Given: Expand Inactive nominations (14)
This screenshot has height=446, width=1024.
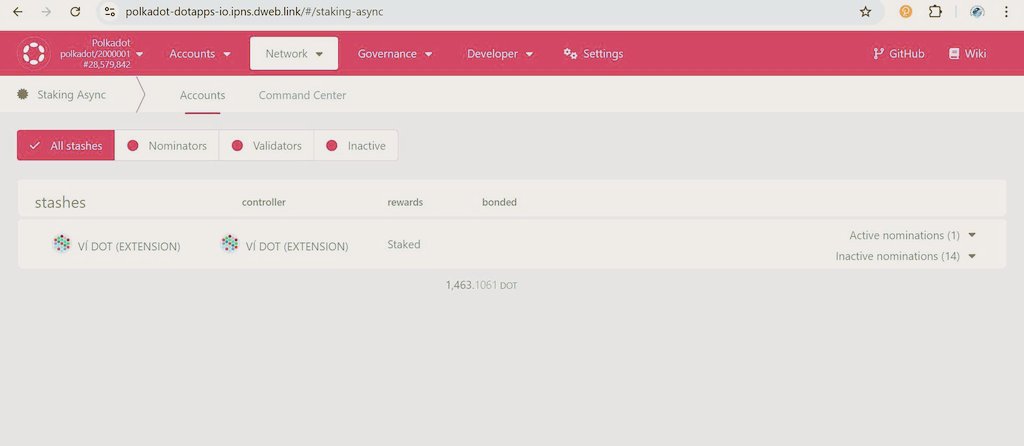Looking at the screenshot, I should (x=906, y=256).
